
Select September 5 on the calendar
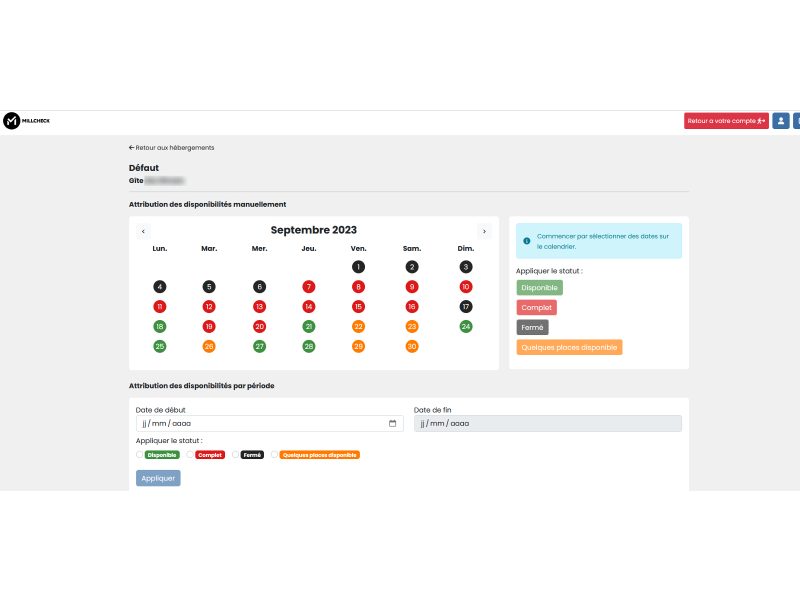[209, 287]
